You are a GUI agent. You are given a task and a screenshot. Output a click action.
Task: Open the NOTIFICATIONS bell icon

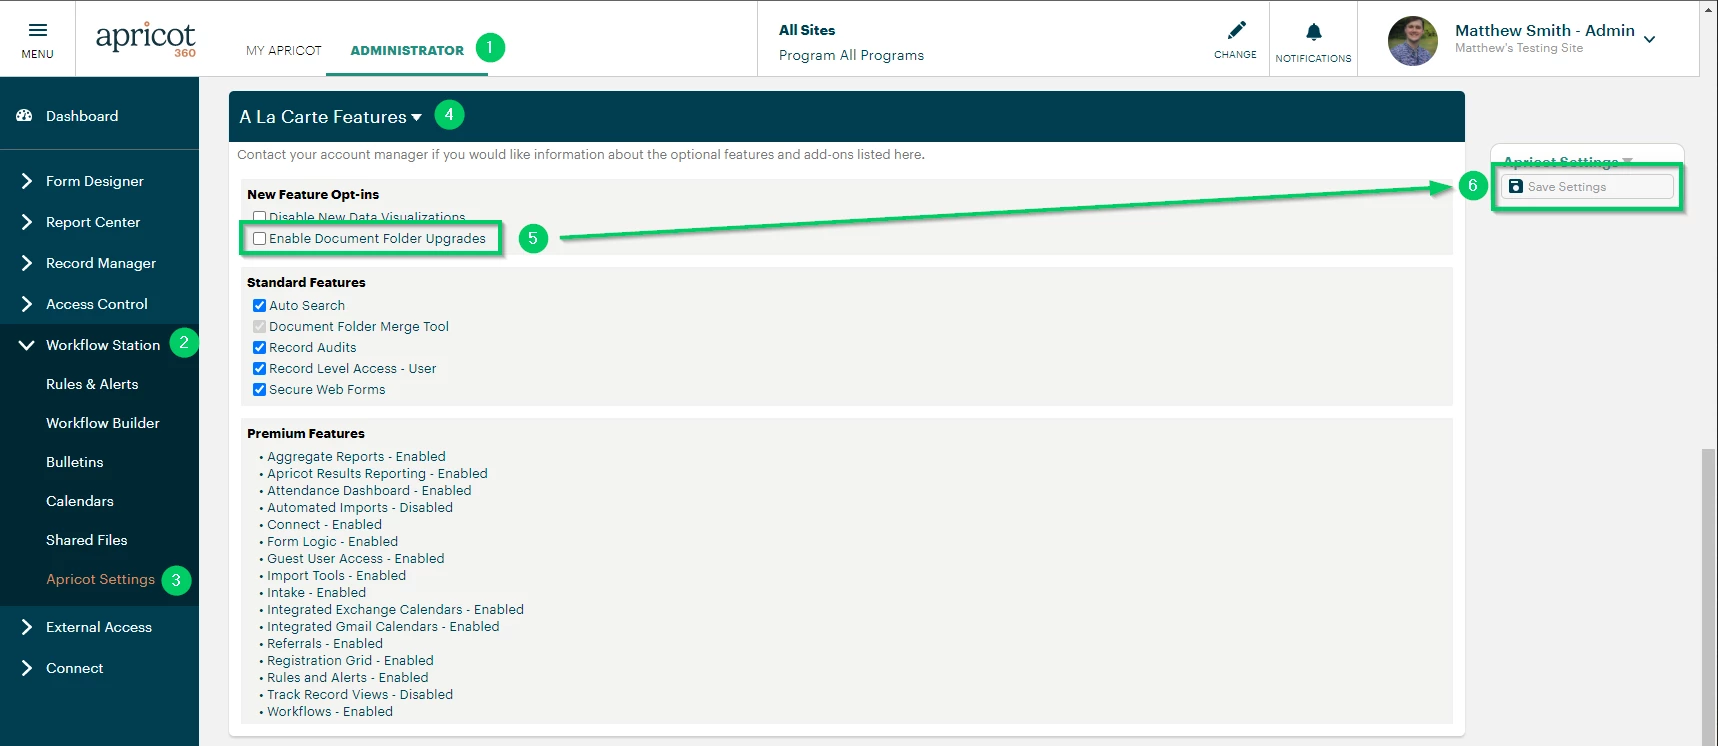pos(1313,33)
